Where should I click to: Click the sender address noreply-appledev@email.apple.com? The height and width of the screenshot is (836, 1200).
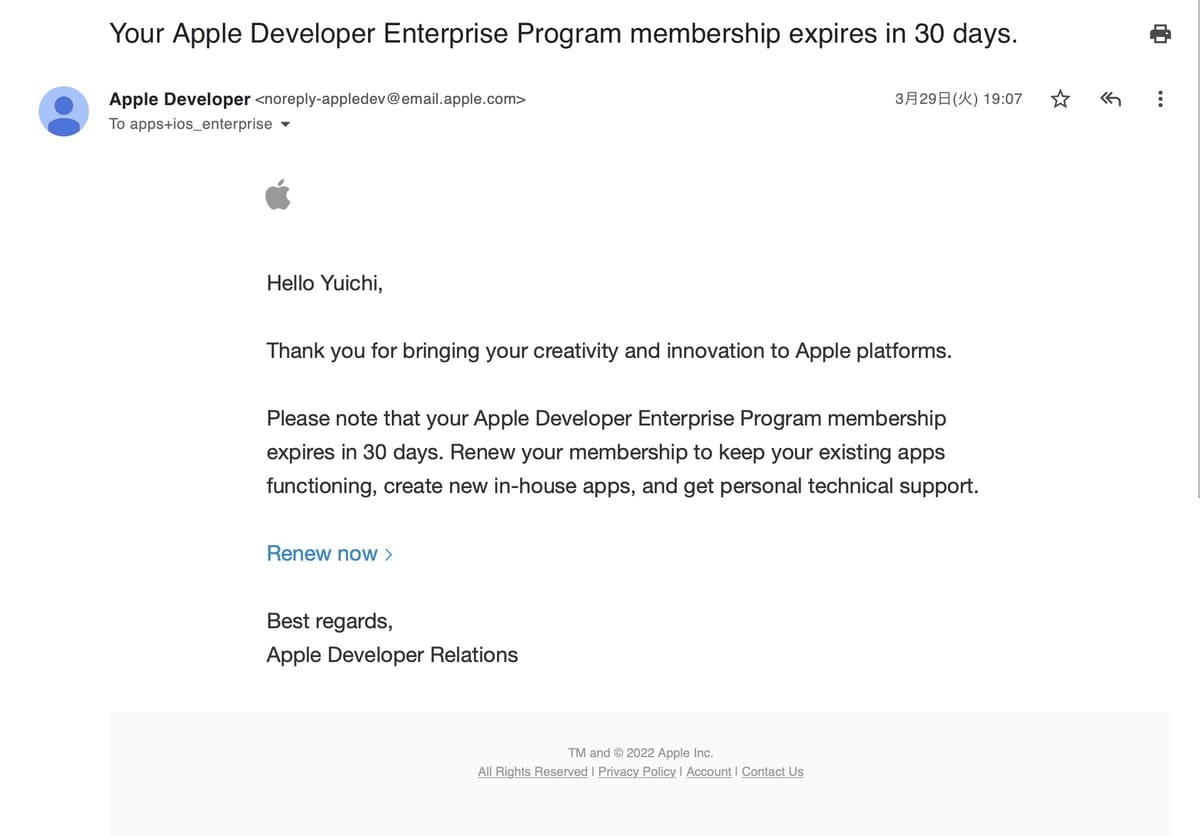(390, 99)
